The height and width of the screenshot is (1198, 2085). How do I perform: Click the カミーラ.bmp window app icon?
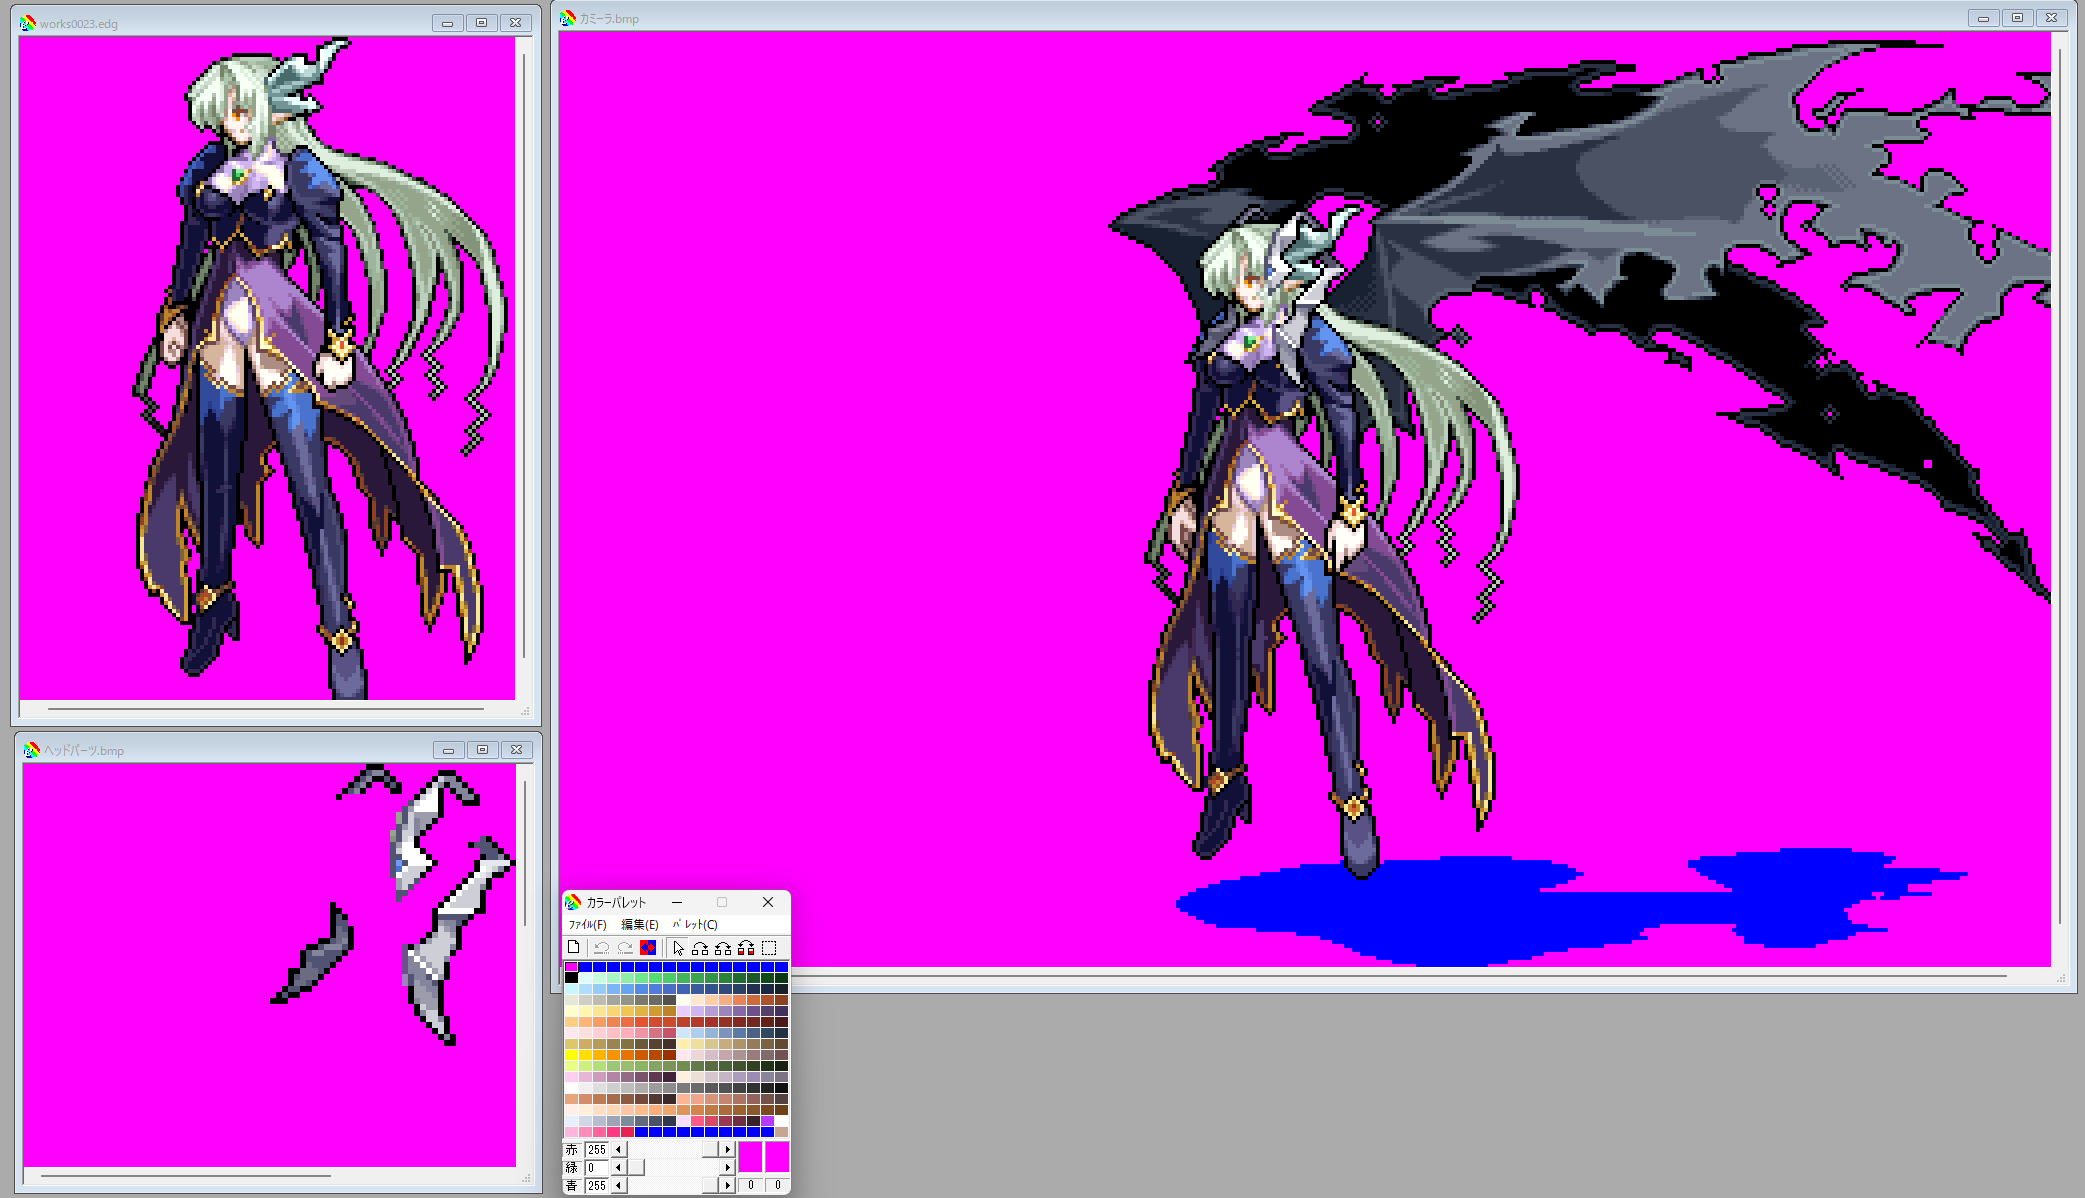(x=568, y=18)
